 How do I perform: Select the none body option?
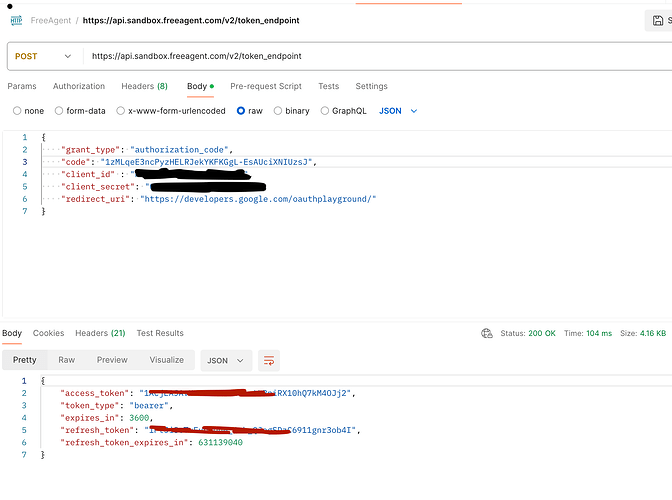(x=17, y=111)
